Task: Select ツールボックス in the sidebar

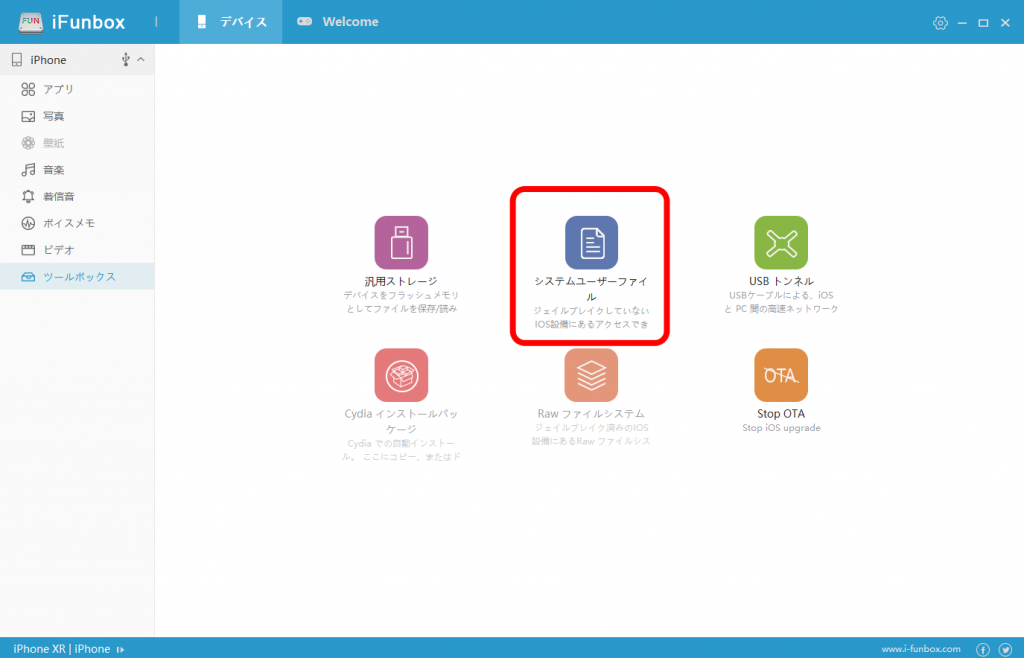Action: 77,277
